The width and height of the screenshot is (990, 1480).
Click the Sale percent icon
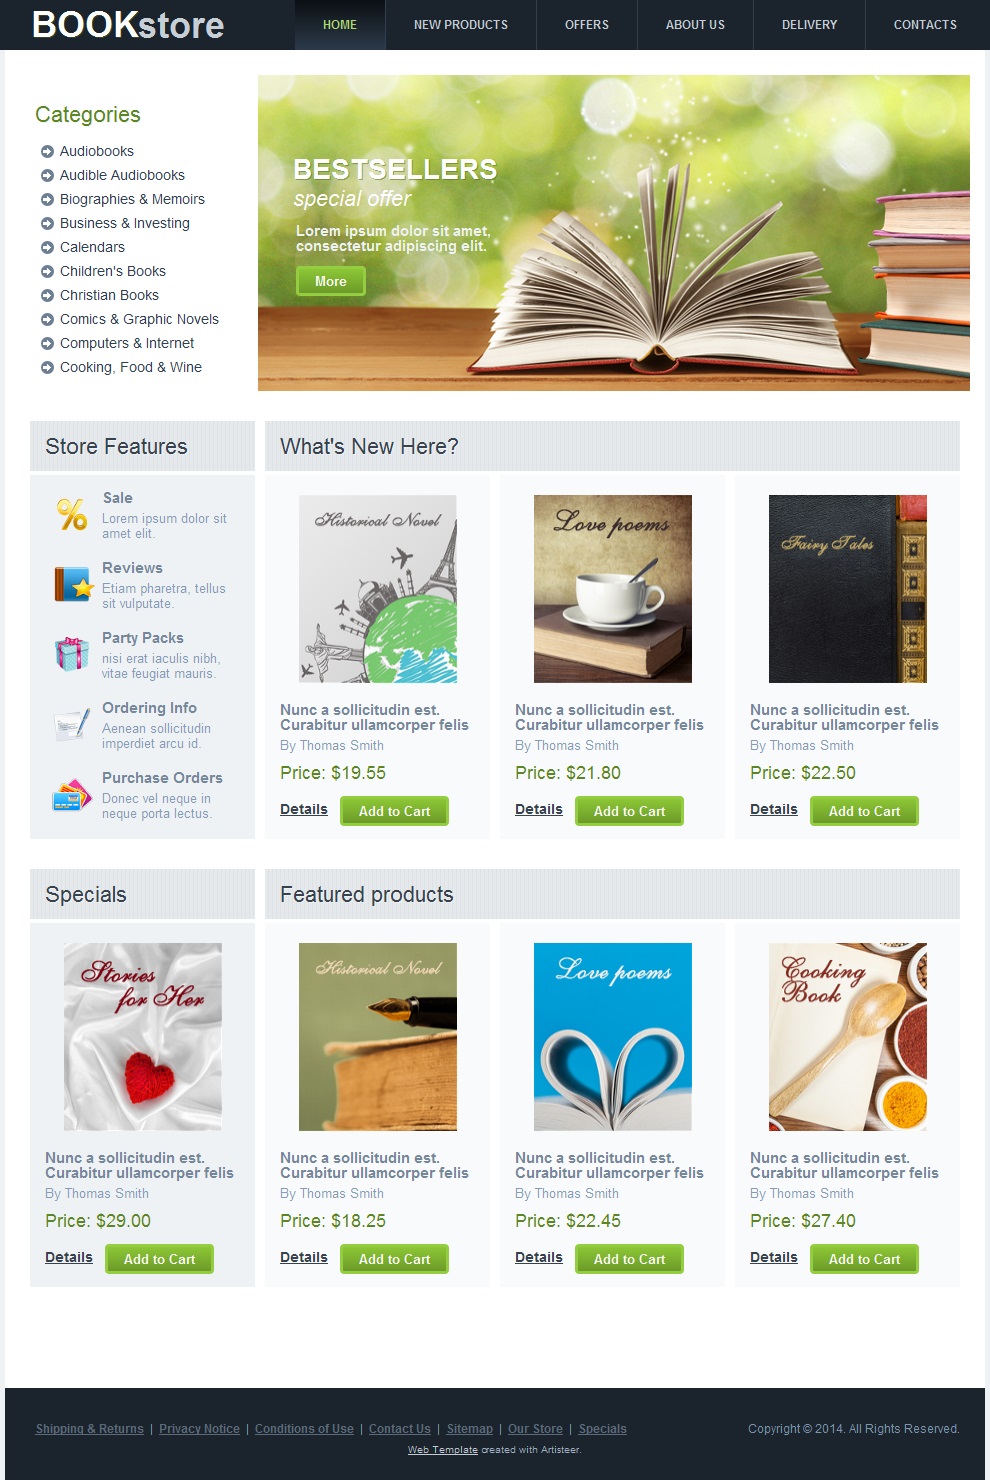point(72,514)
